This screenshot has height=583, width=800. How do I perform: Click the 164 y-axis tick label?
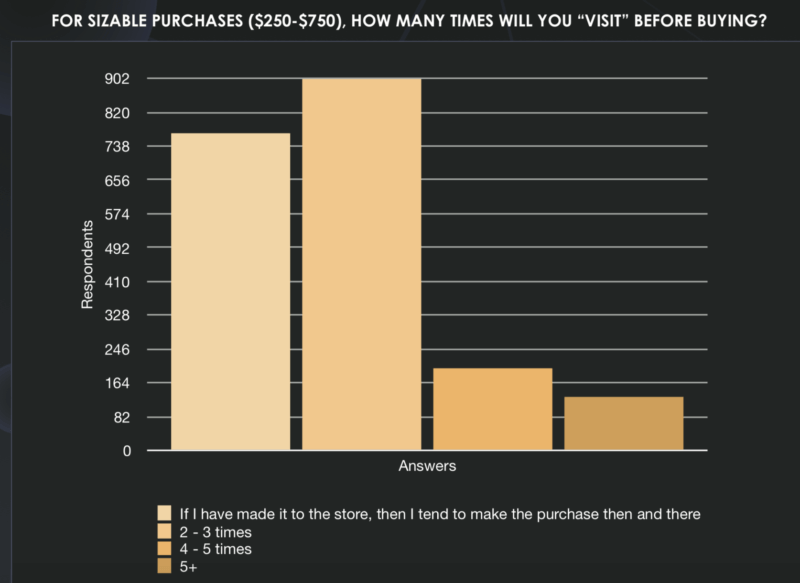pyautogui.click(x=119, y=383)
